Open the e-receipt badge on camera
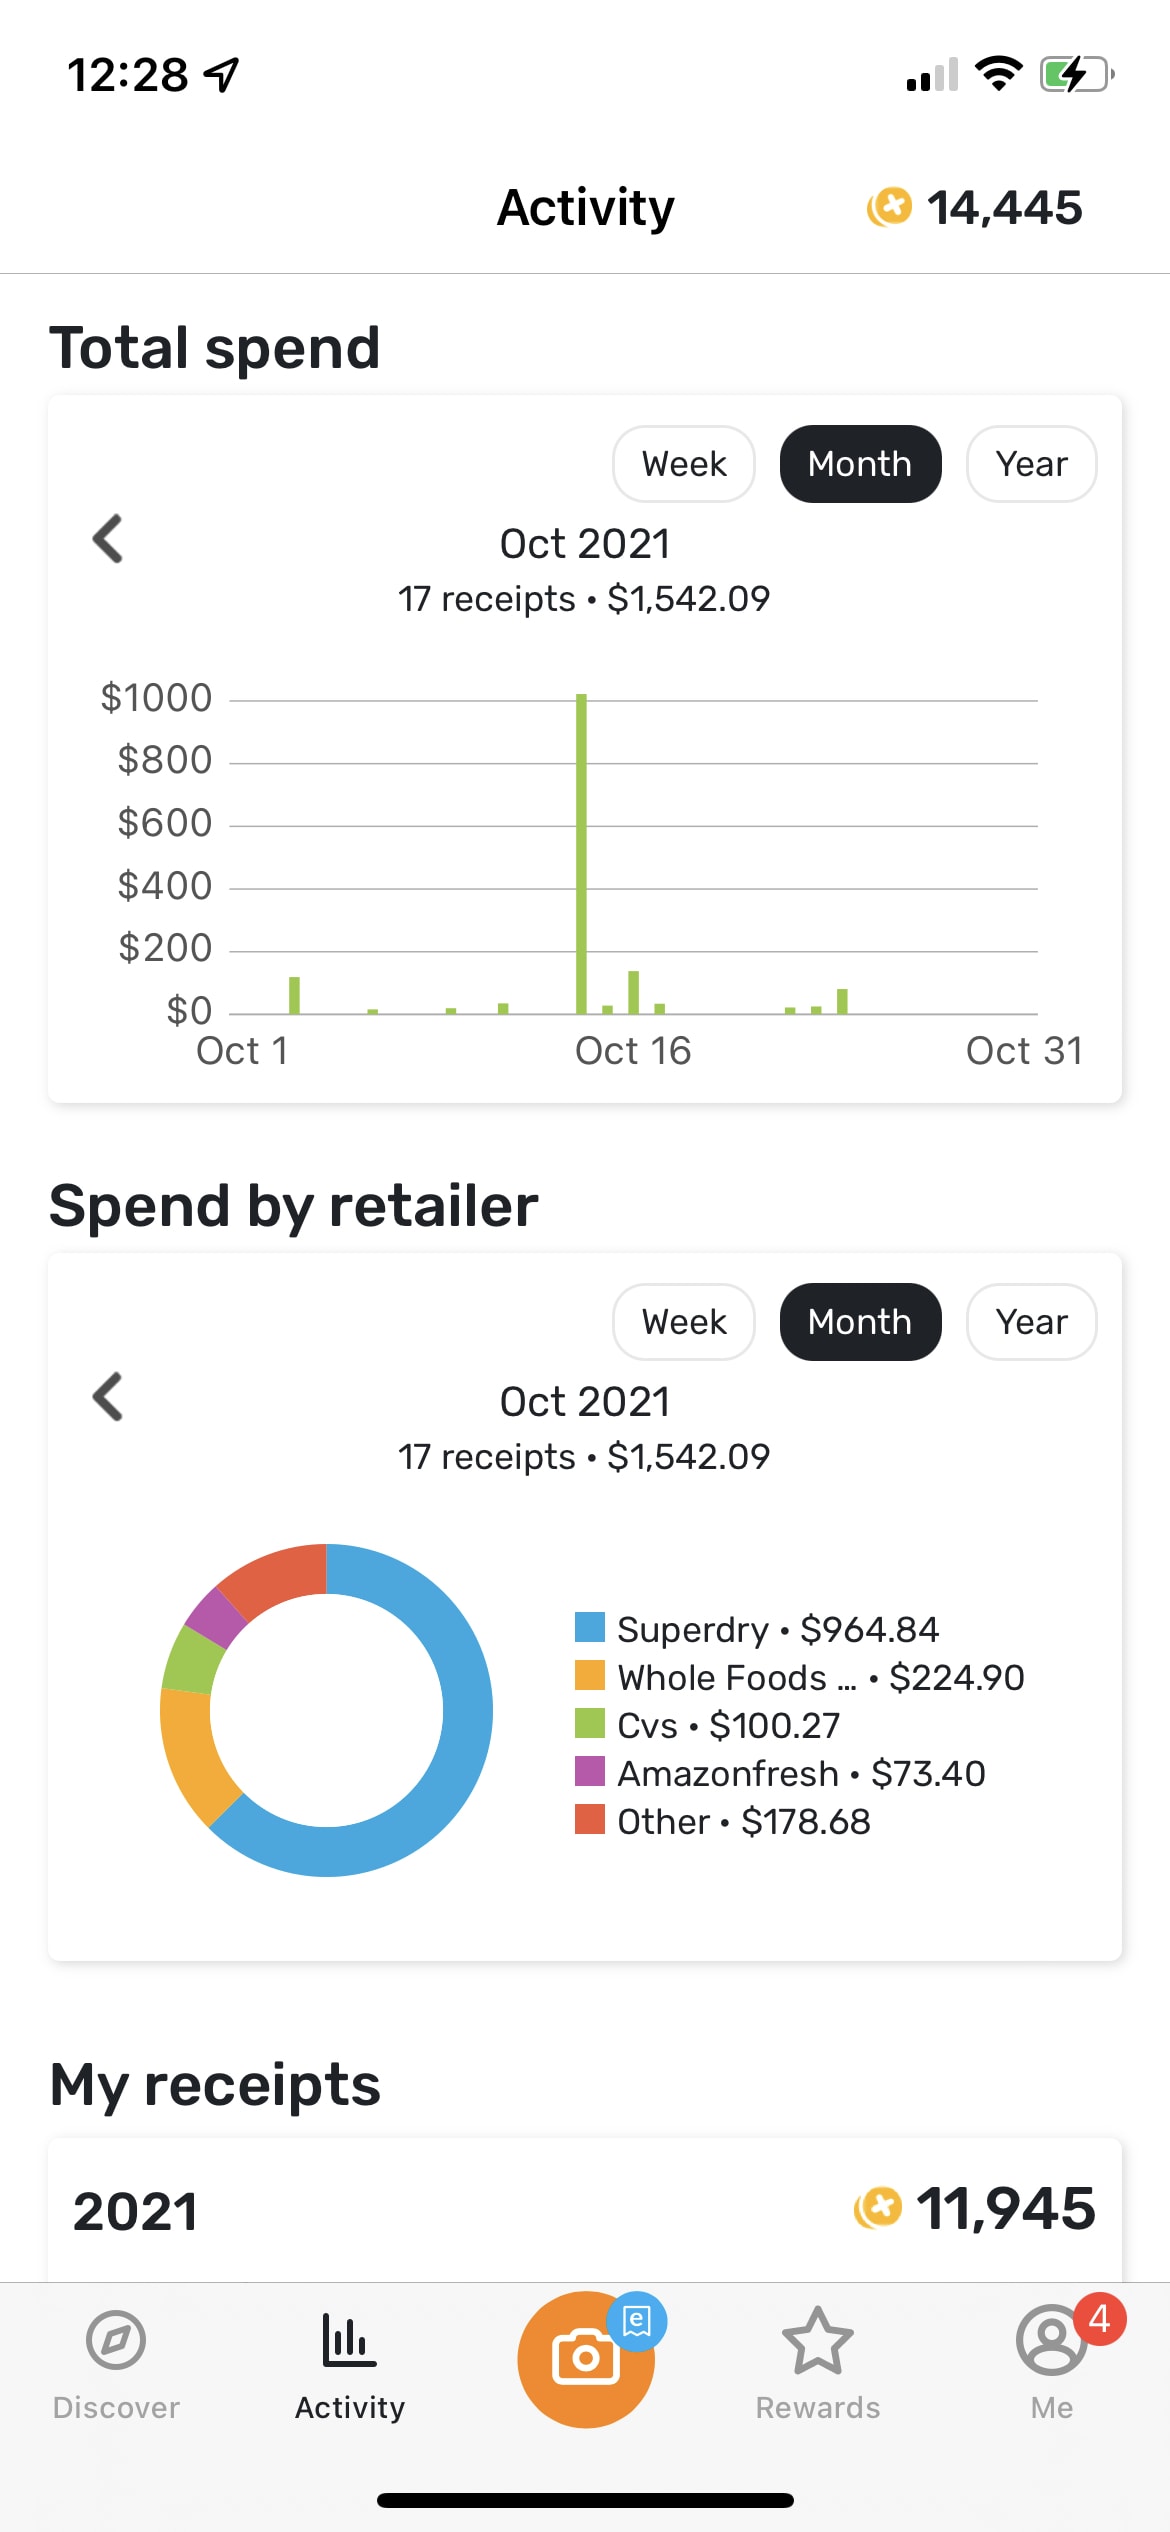Screen dimensions: 1170x2532 click(637, 2320)
